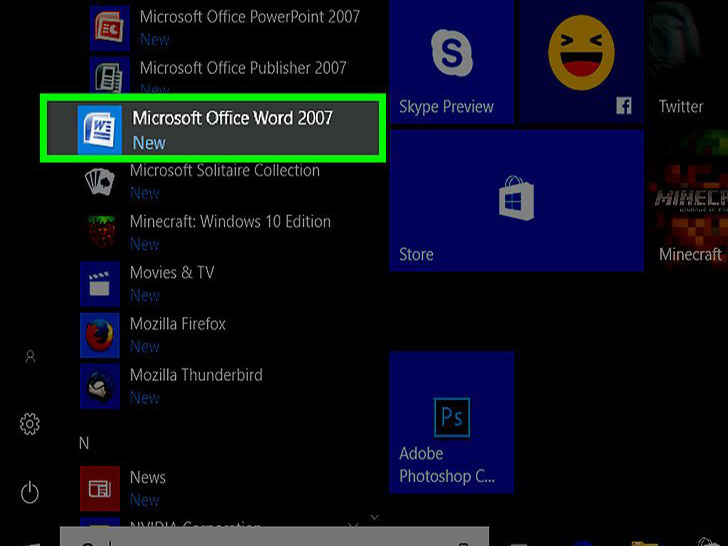The height and width of the screenshot is (546, 728).
Task: Click the Skype Preview tile
Action: click(451, 62)
